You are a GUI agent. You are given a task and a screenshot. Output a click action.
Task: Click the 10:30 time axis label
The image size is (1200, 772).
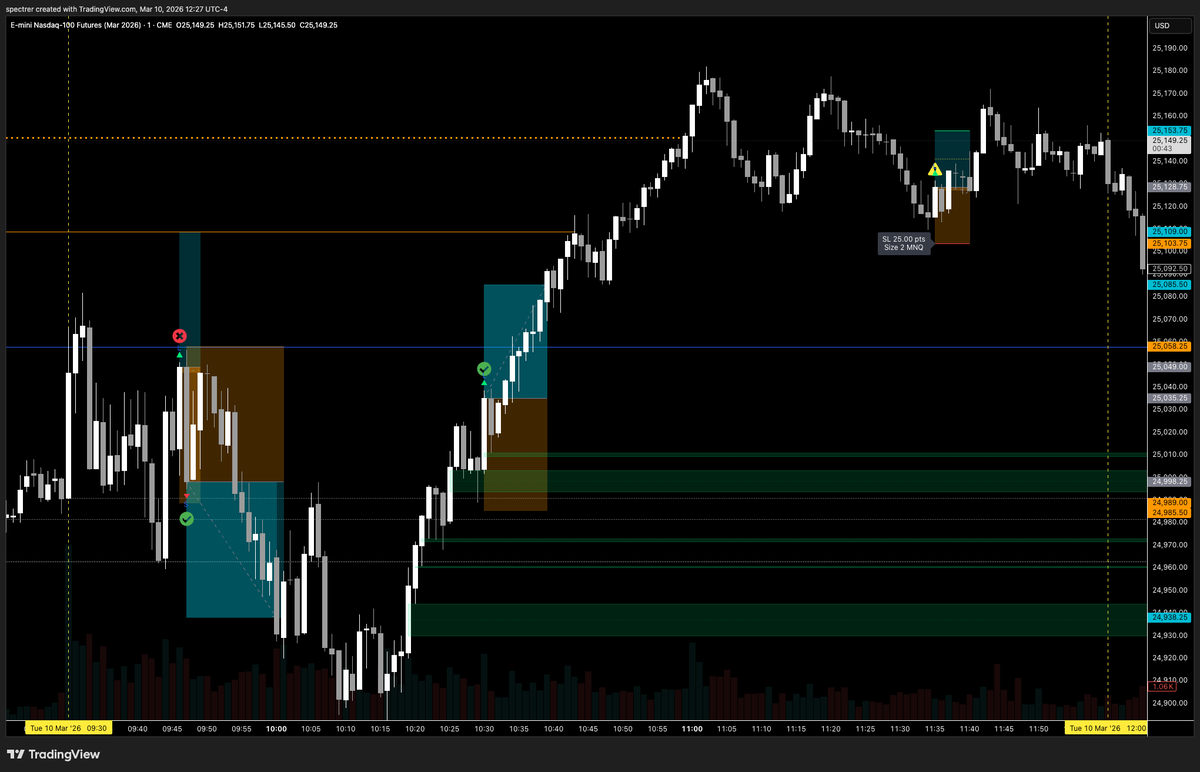coord(484,729)
